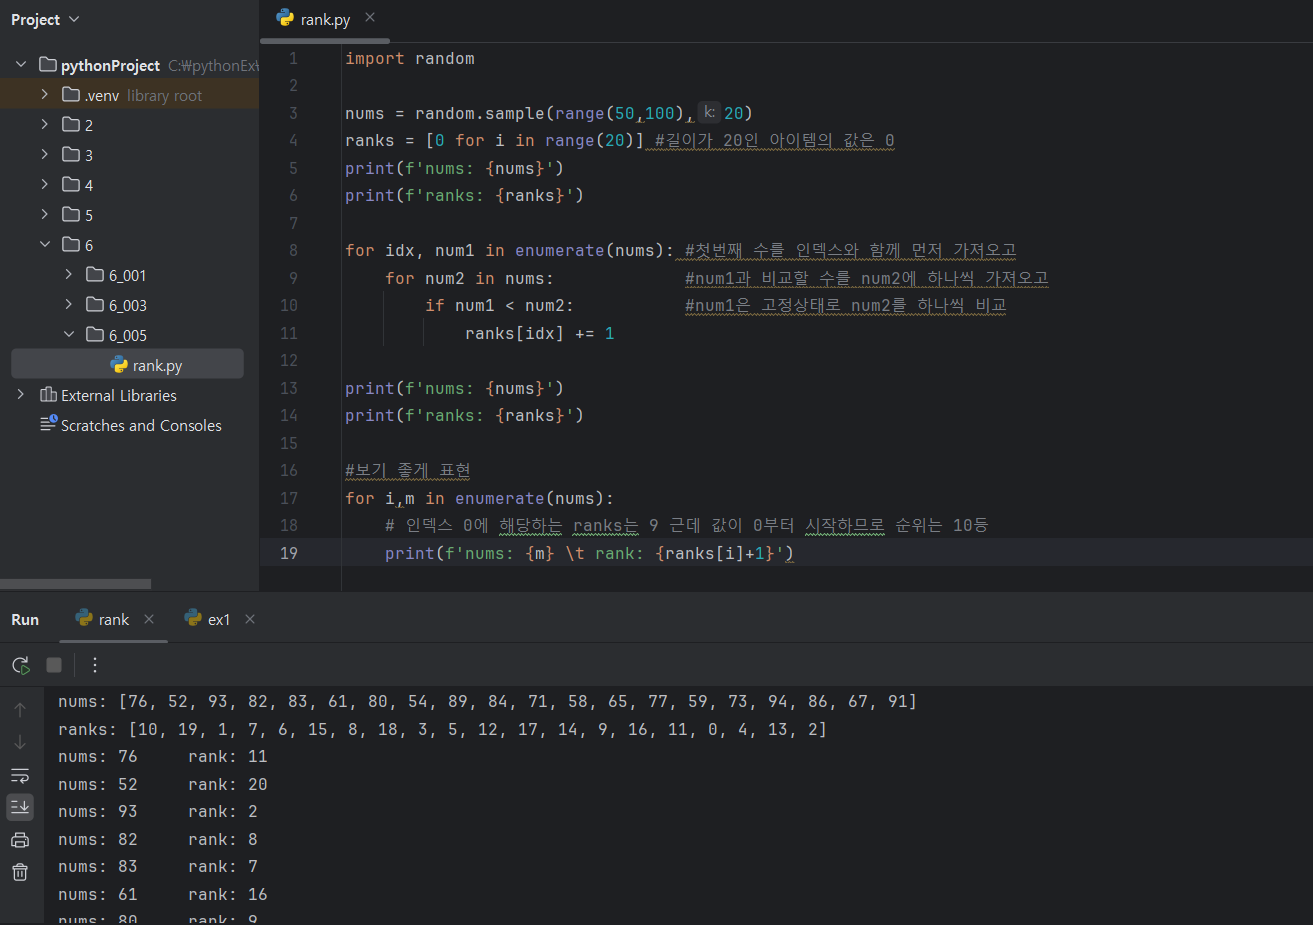Jump up the stack trace arrow
Image resolution: width=1313 pixels, height=925 pixels.
[x=20, y=710]
